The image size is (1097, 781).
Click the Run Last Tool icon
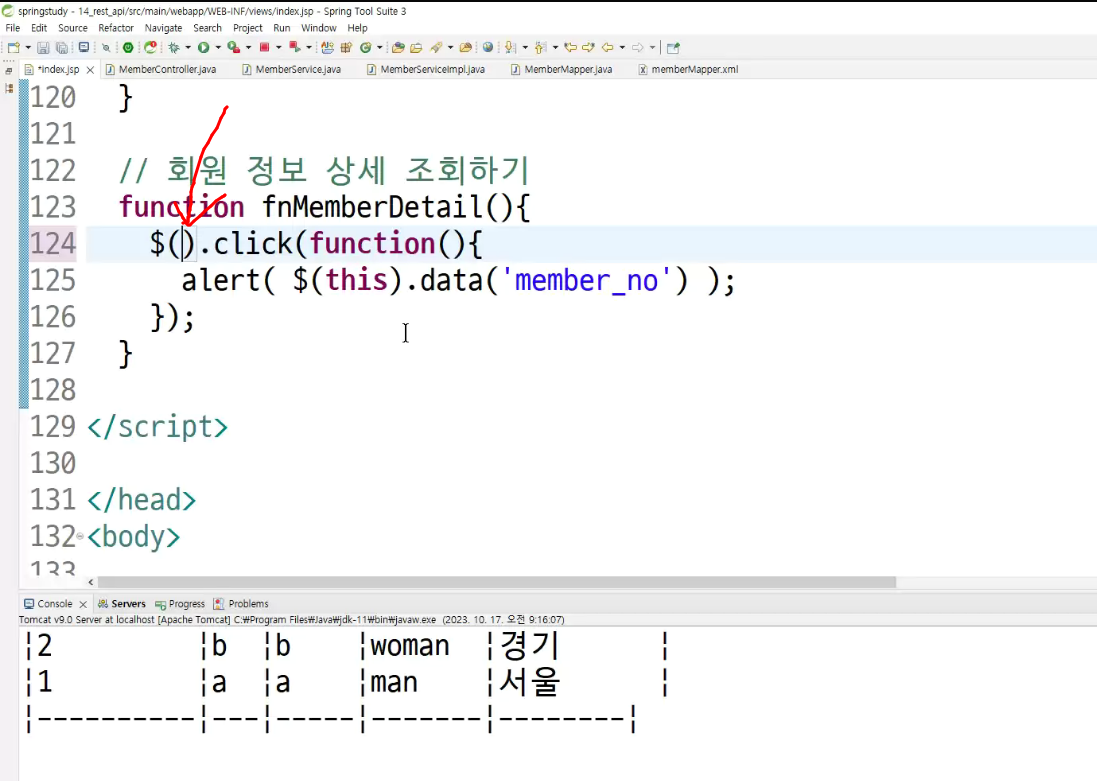pyautogui.click(x=234, y=48)
